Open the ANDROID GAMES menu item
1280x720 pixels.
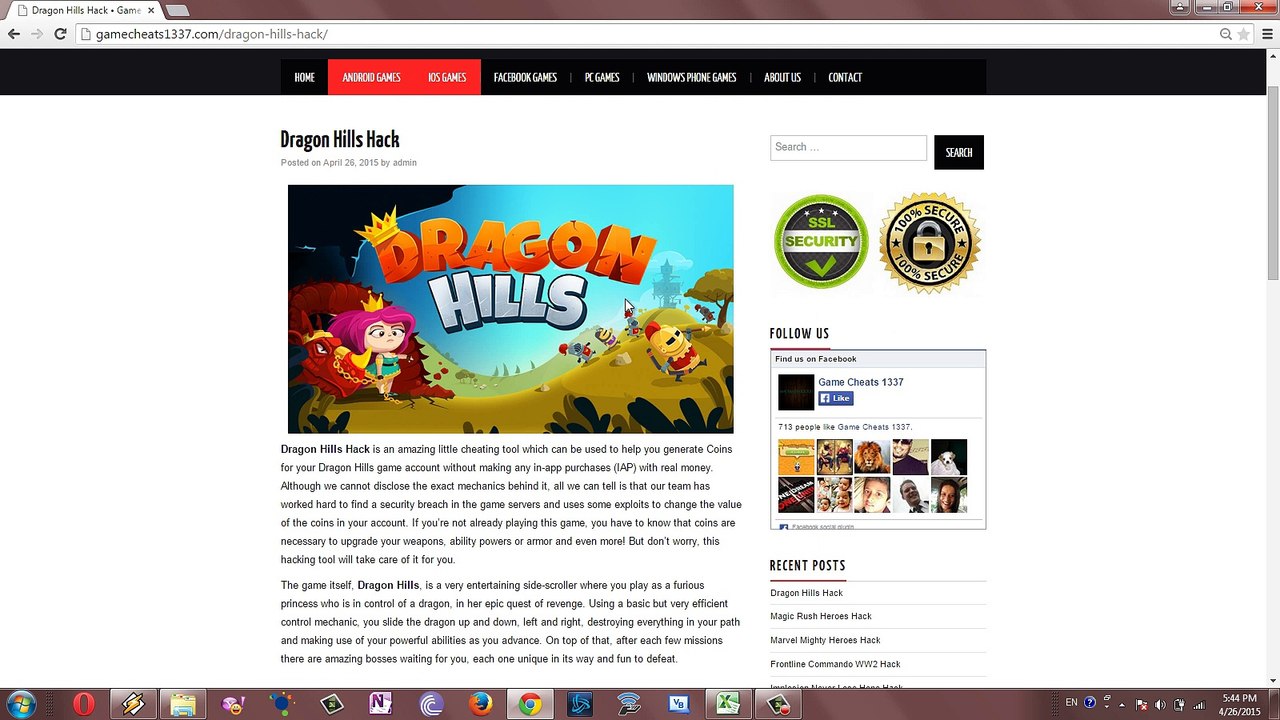[x=371, y=77]
